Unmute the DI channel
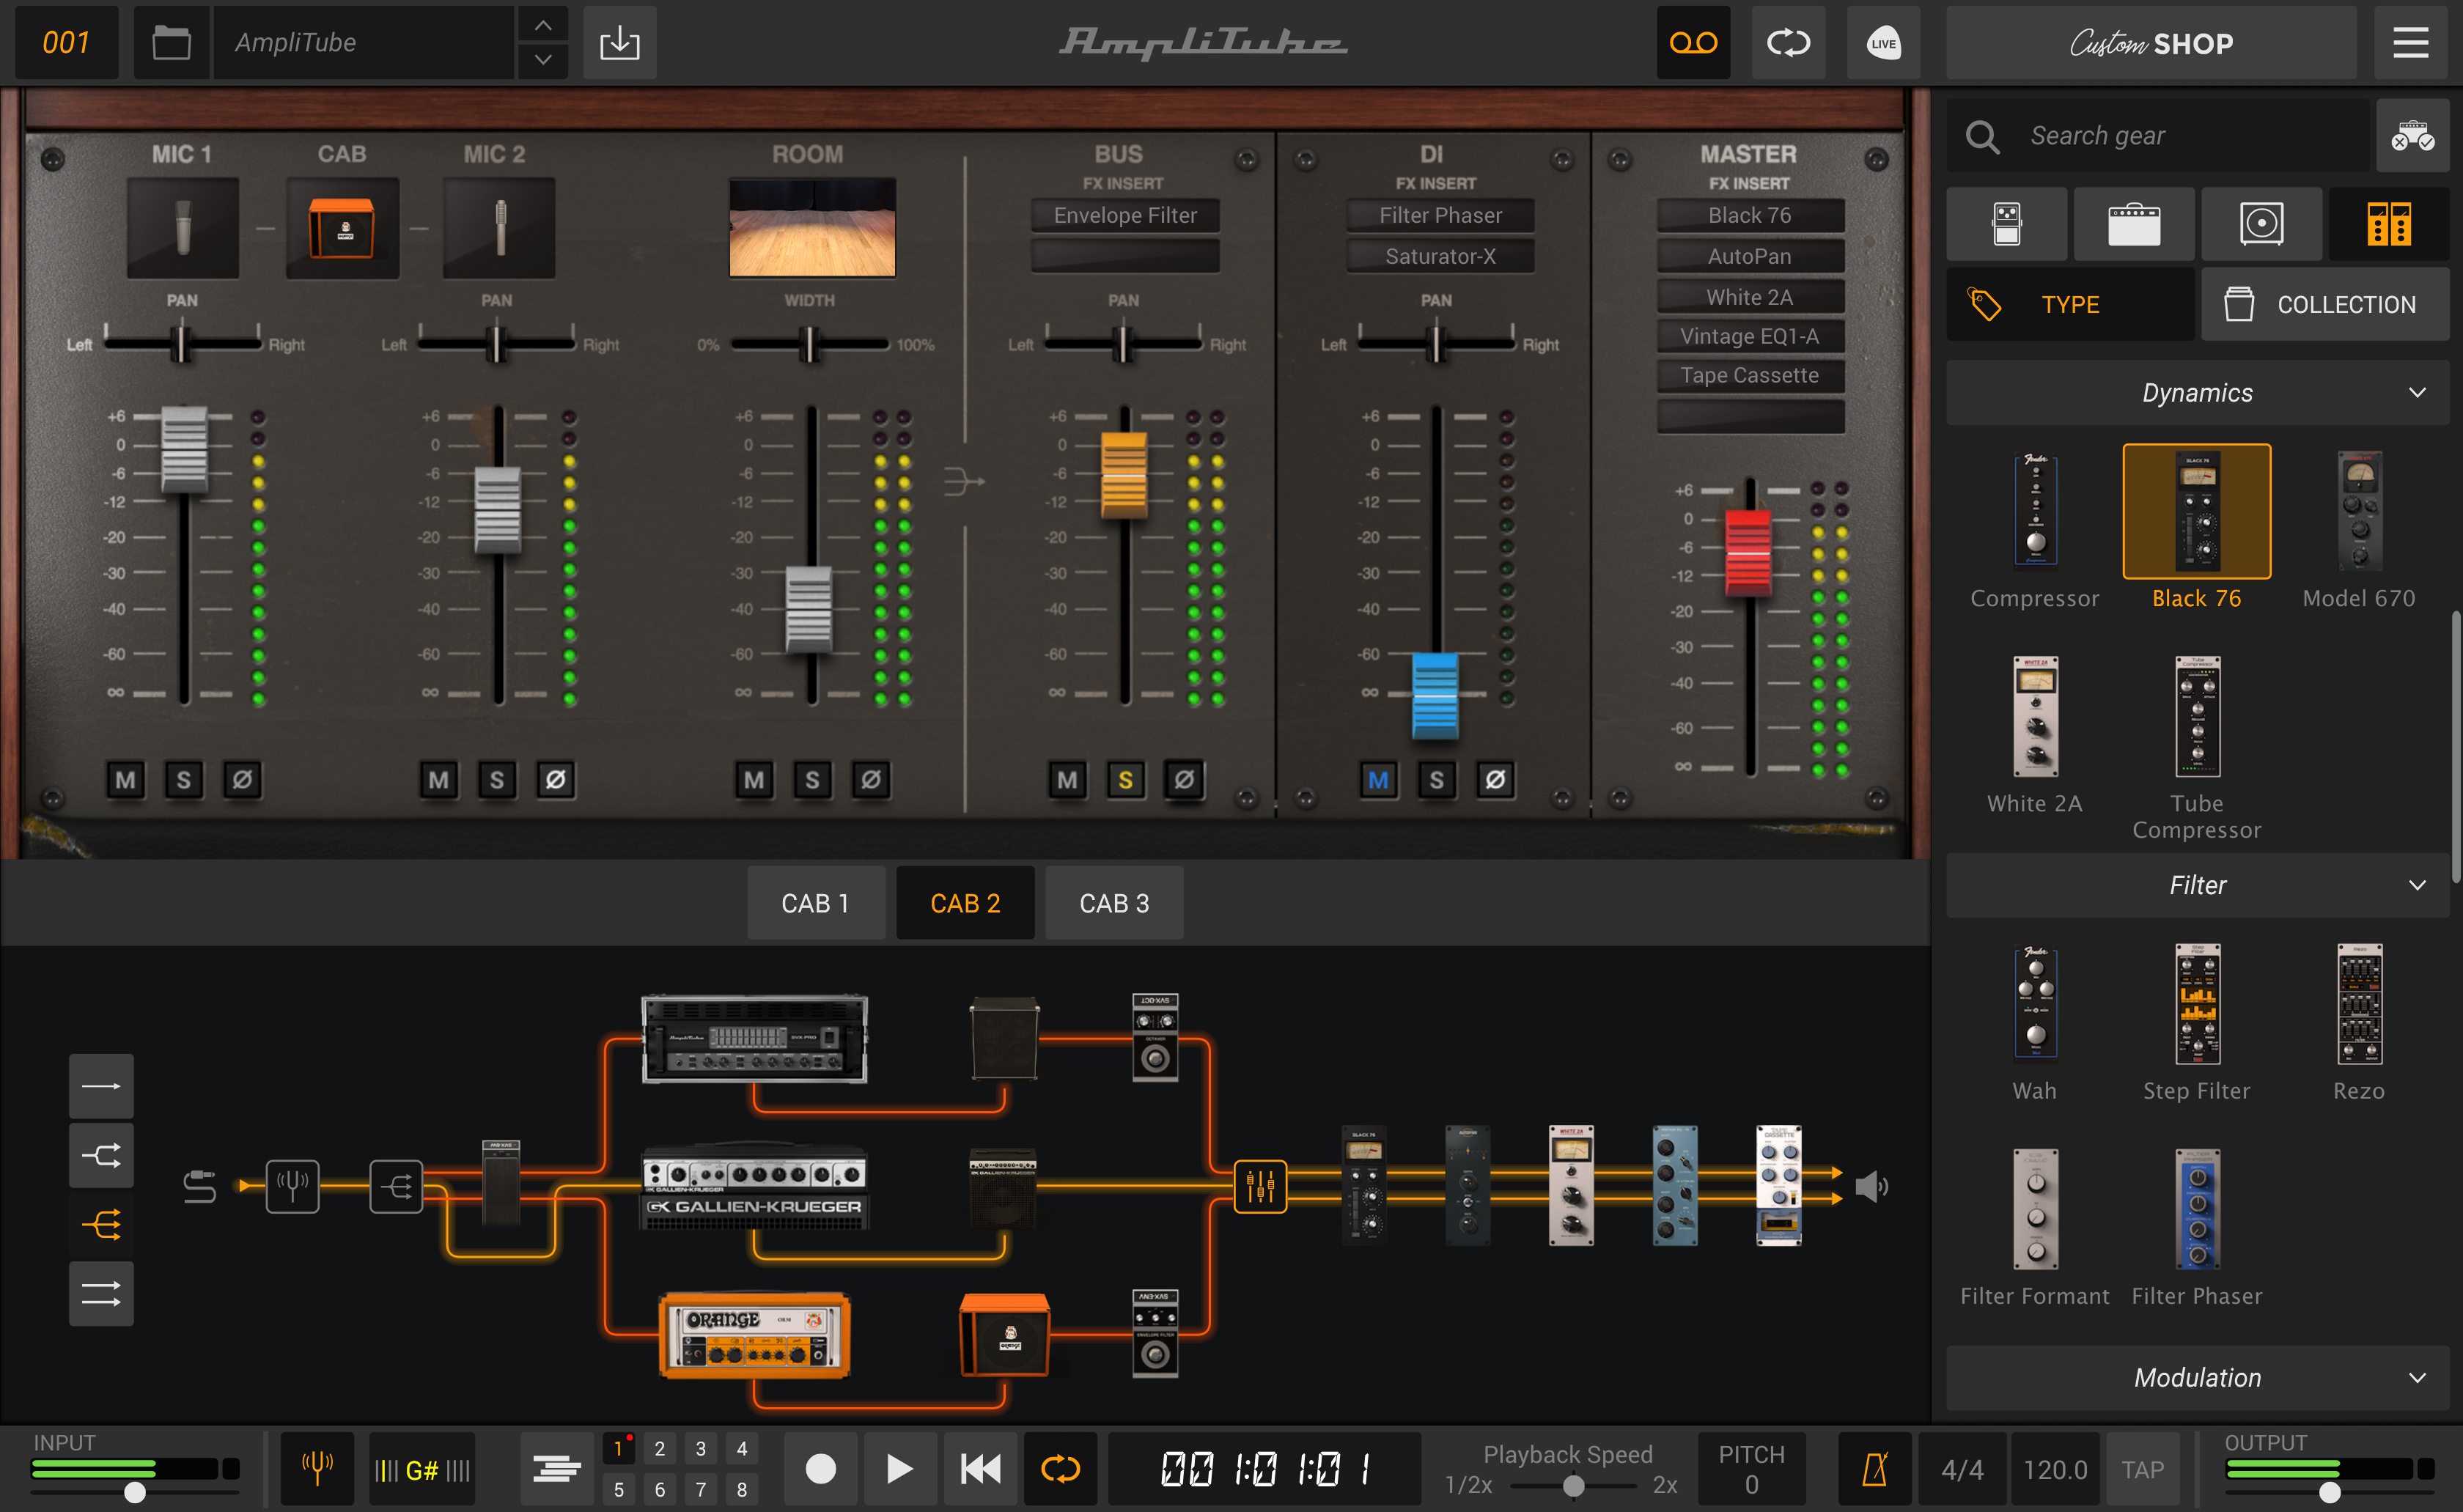The image size is (2463, 1512). click(1379, 780)
